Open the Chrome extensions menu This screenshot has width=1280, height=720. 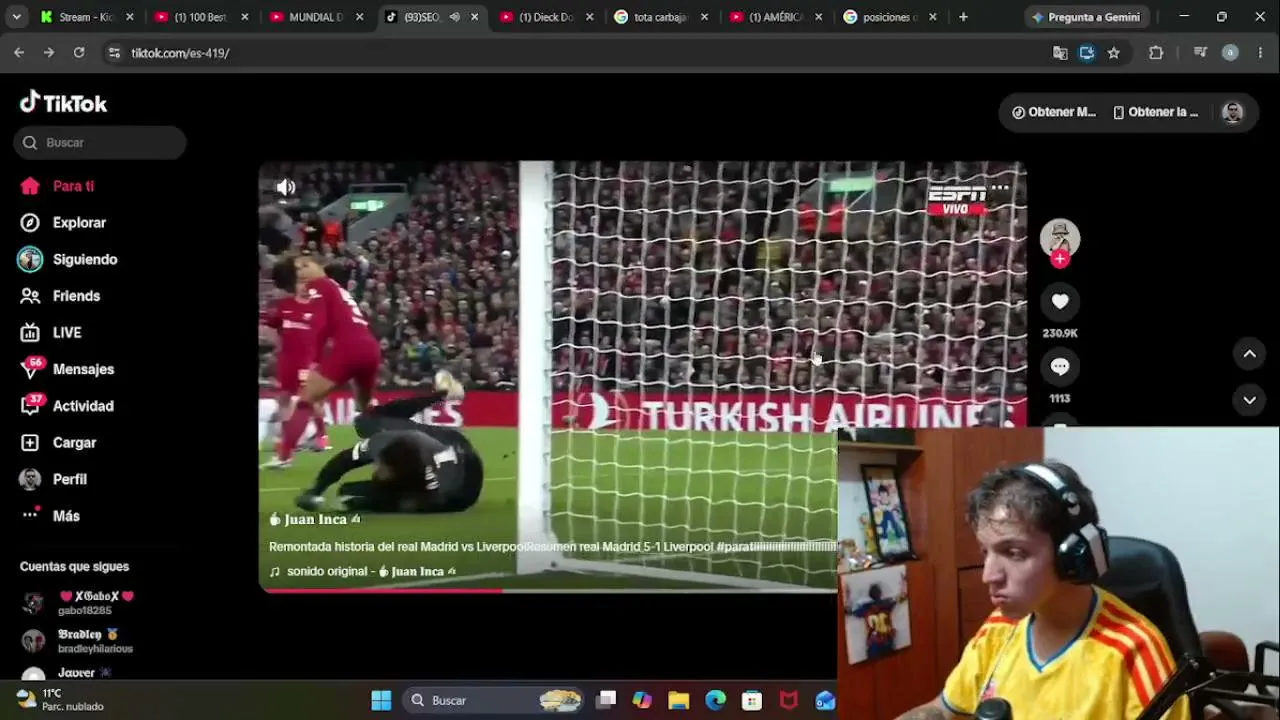[x=1156, y=53]
